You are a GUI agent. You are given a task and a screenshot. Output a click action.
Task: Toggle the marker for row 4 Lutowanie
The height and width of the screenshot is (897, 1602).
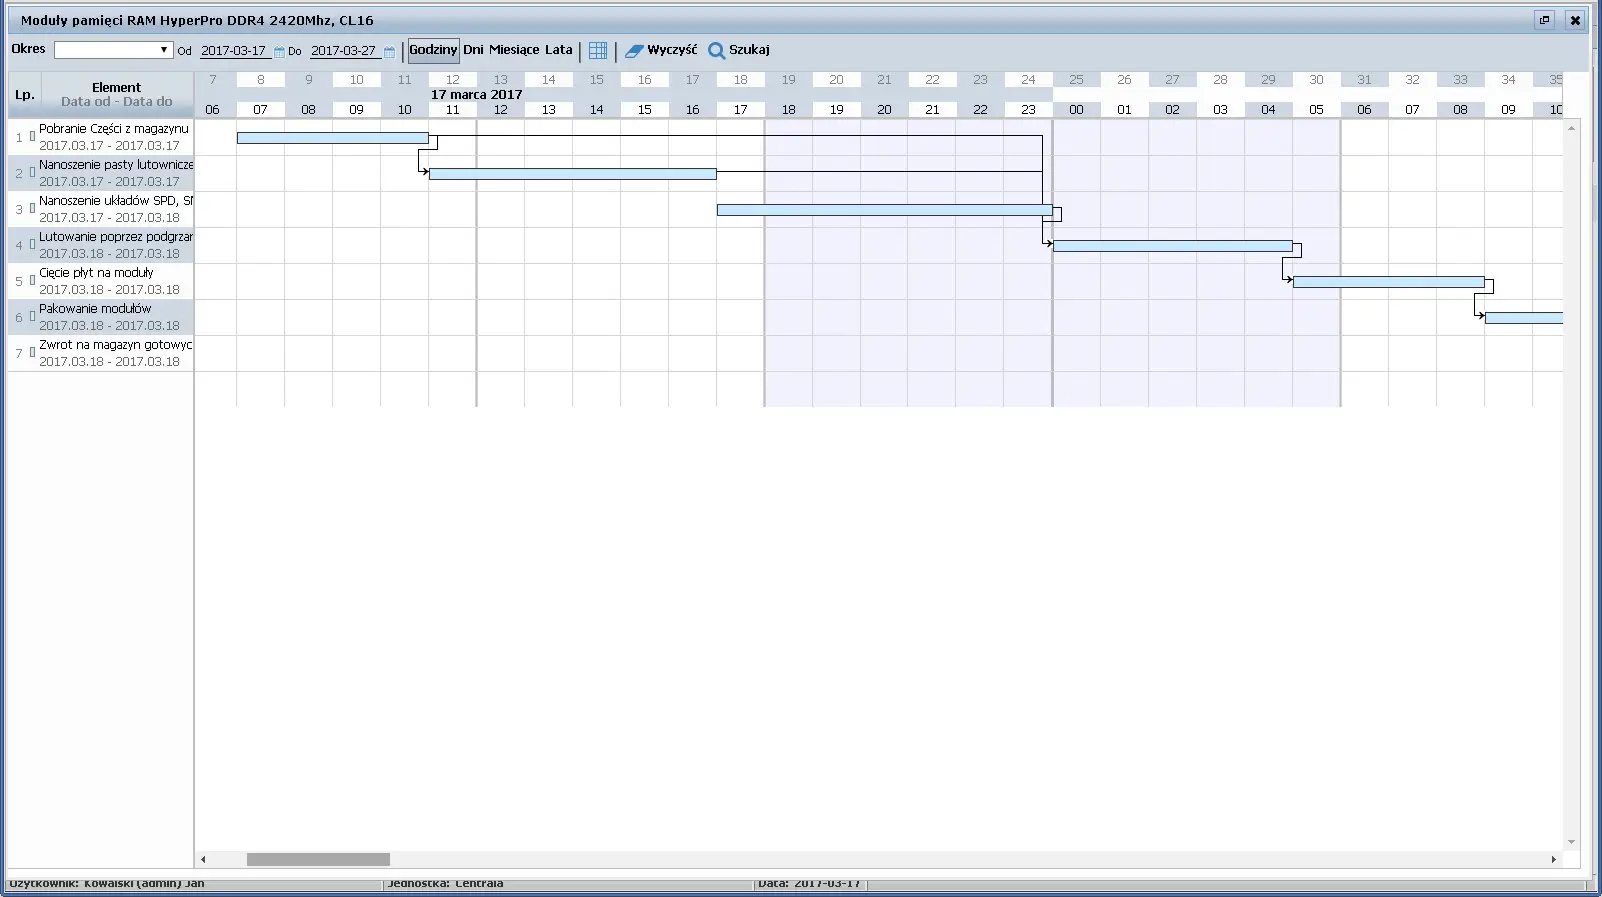32,245
